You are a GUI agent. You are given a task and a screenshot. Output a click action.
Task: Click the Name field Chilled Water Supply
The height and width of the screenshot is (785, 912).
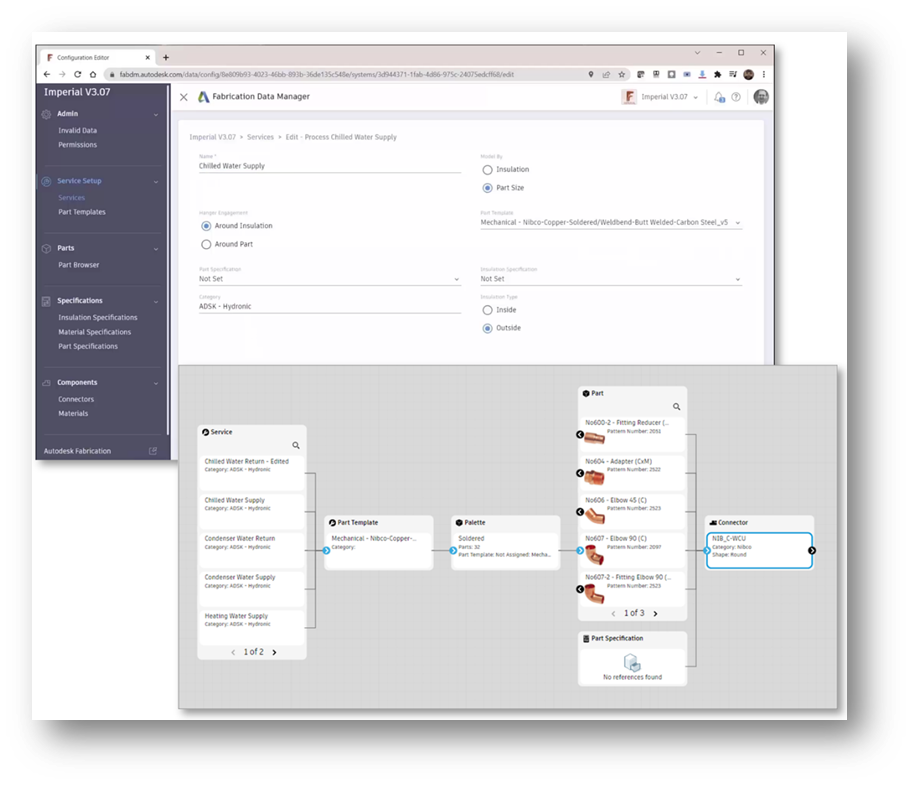point(330,166)
